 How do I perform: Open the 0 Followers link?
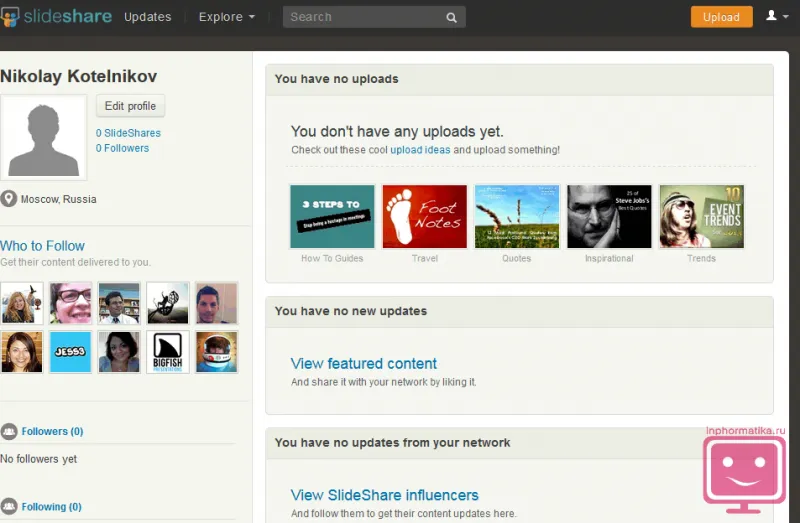coord(122,148)
